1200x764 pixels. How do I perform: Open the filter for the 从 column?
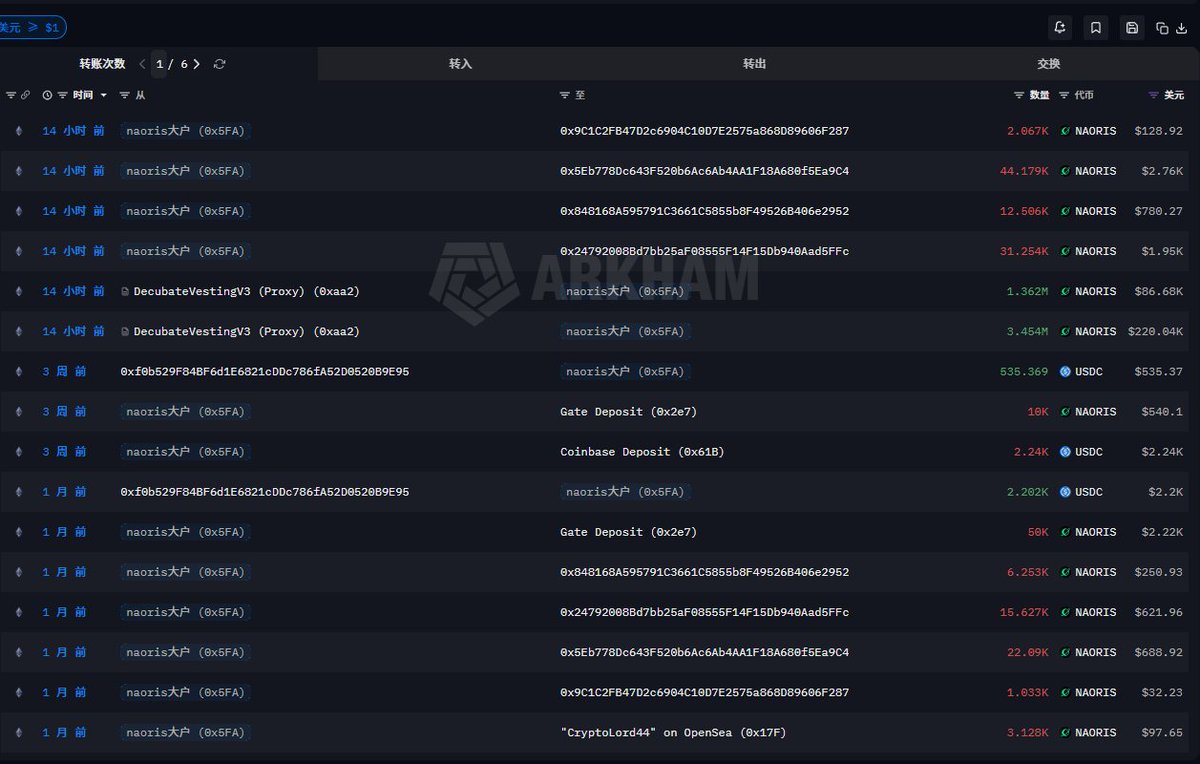124,95
